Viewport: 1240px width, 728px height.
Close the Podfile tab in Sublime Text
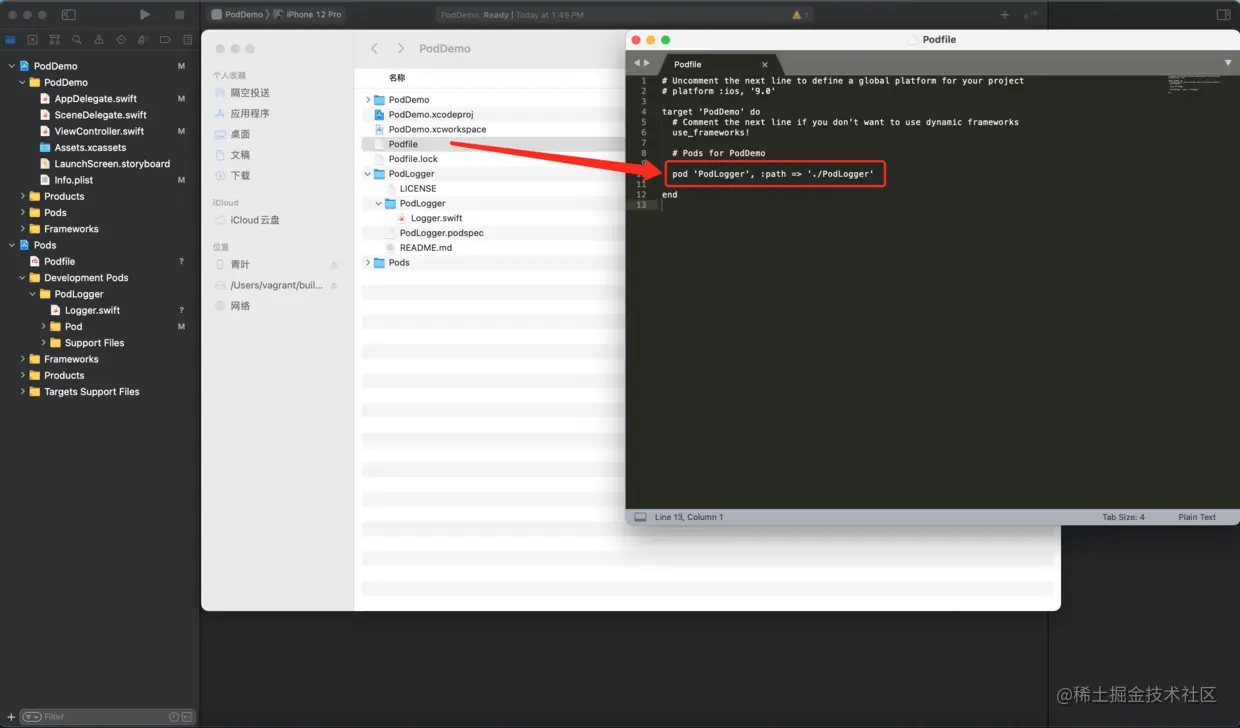pos(765,64)
